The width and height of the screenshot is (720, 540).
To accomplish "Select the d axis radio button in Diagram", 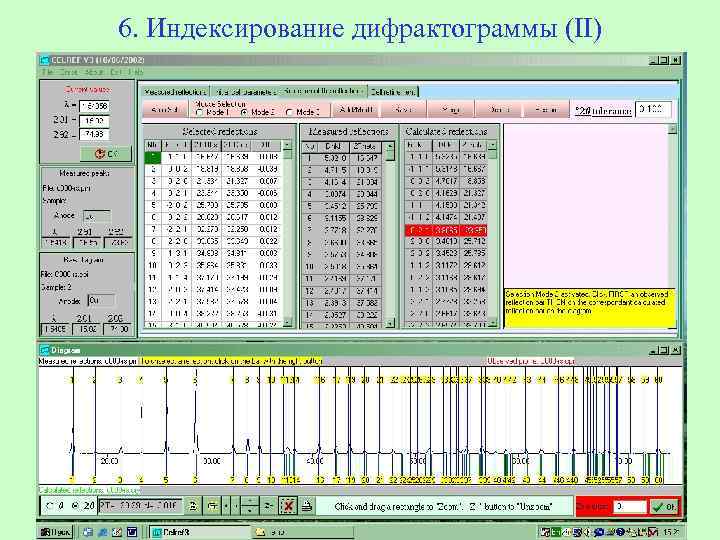I will (x=49, y=506).
